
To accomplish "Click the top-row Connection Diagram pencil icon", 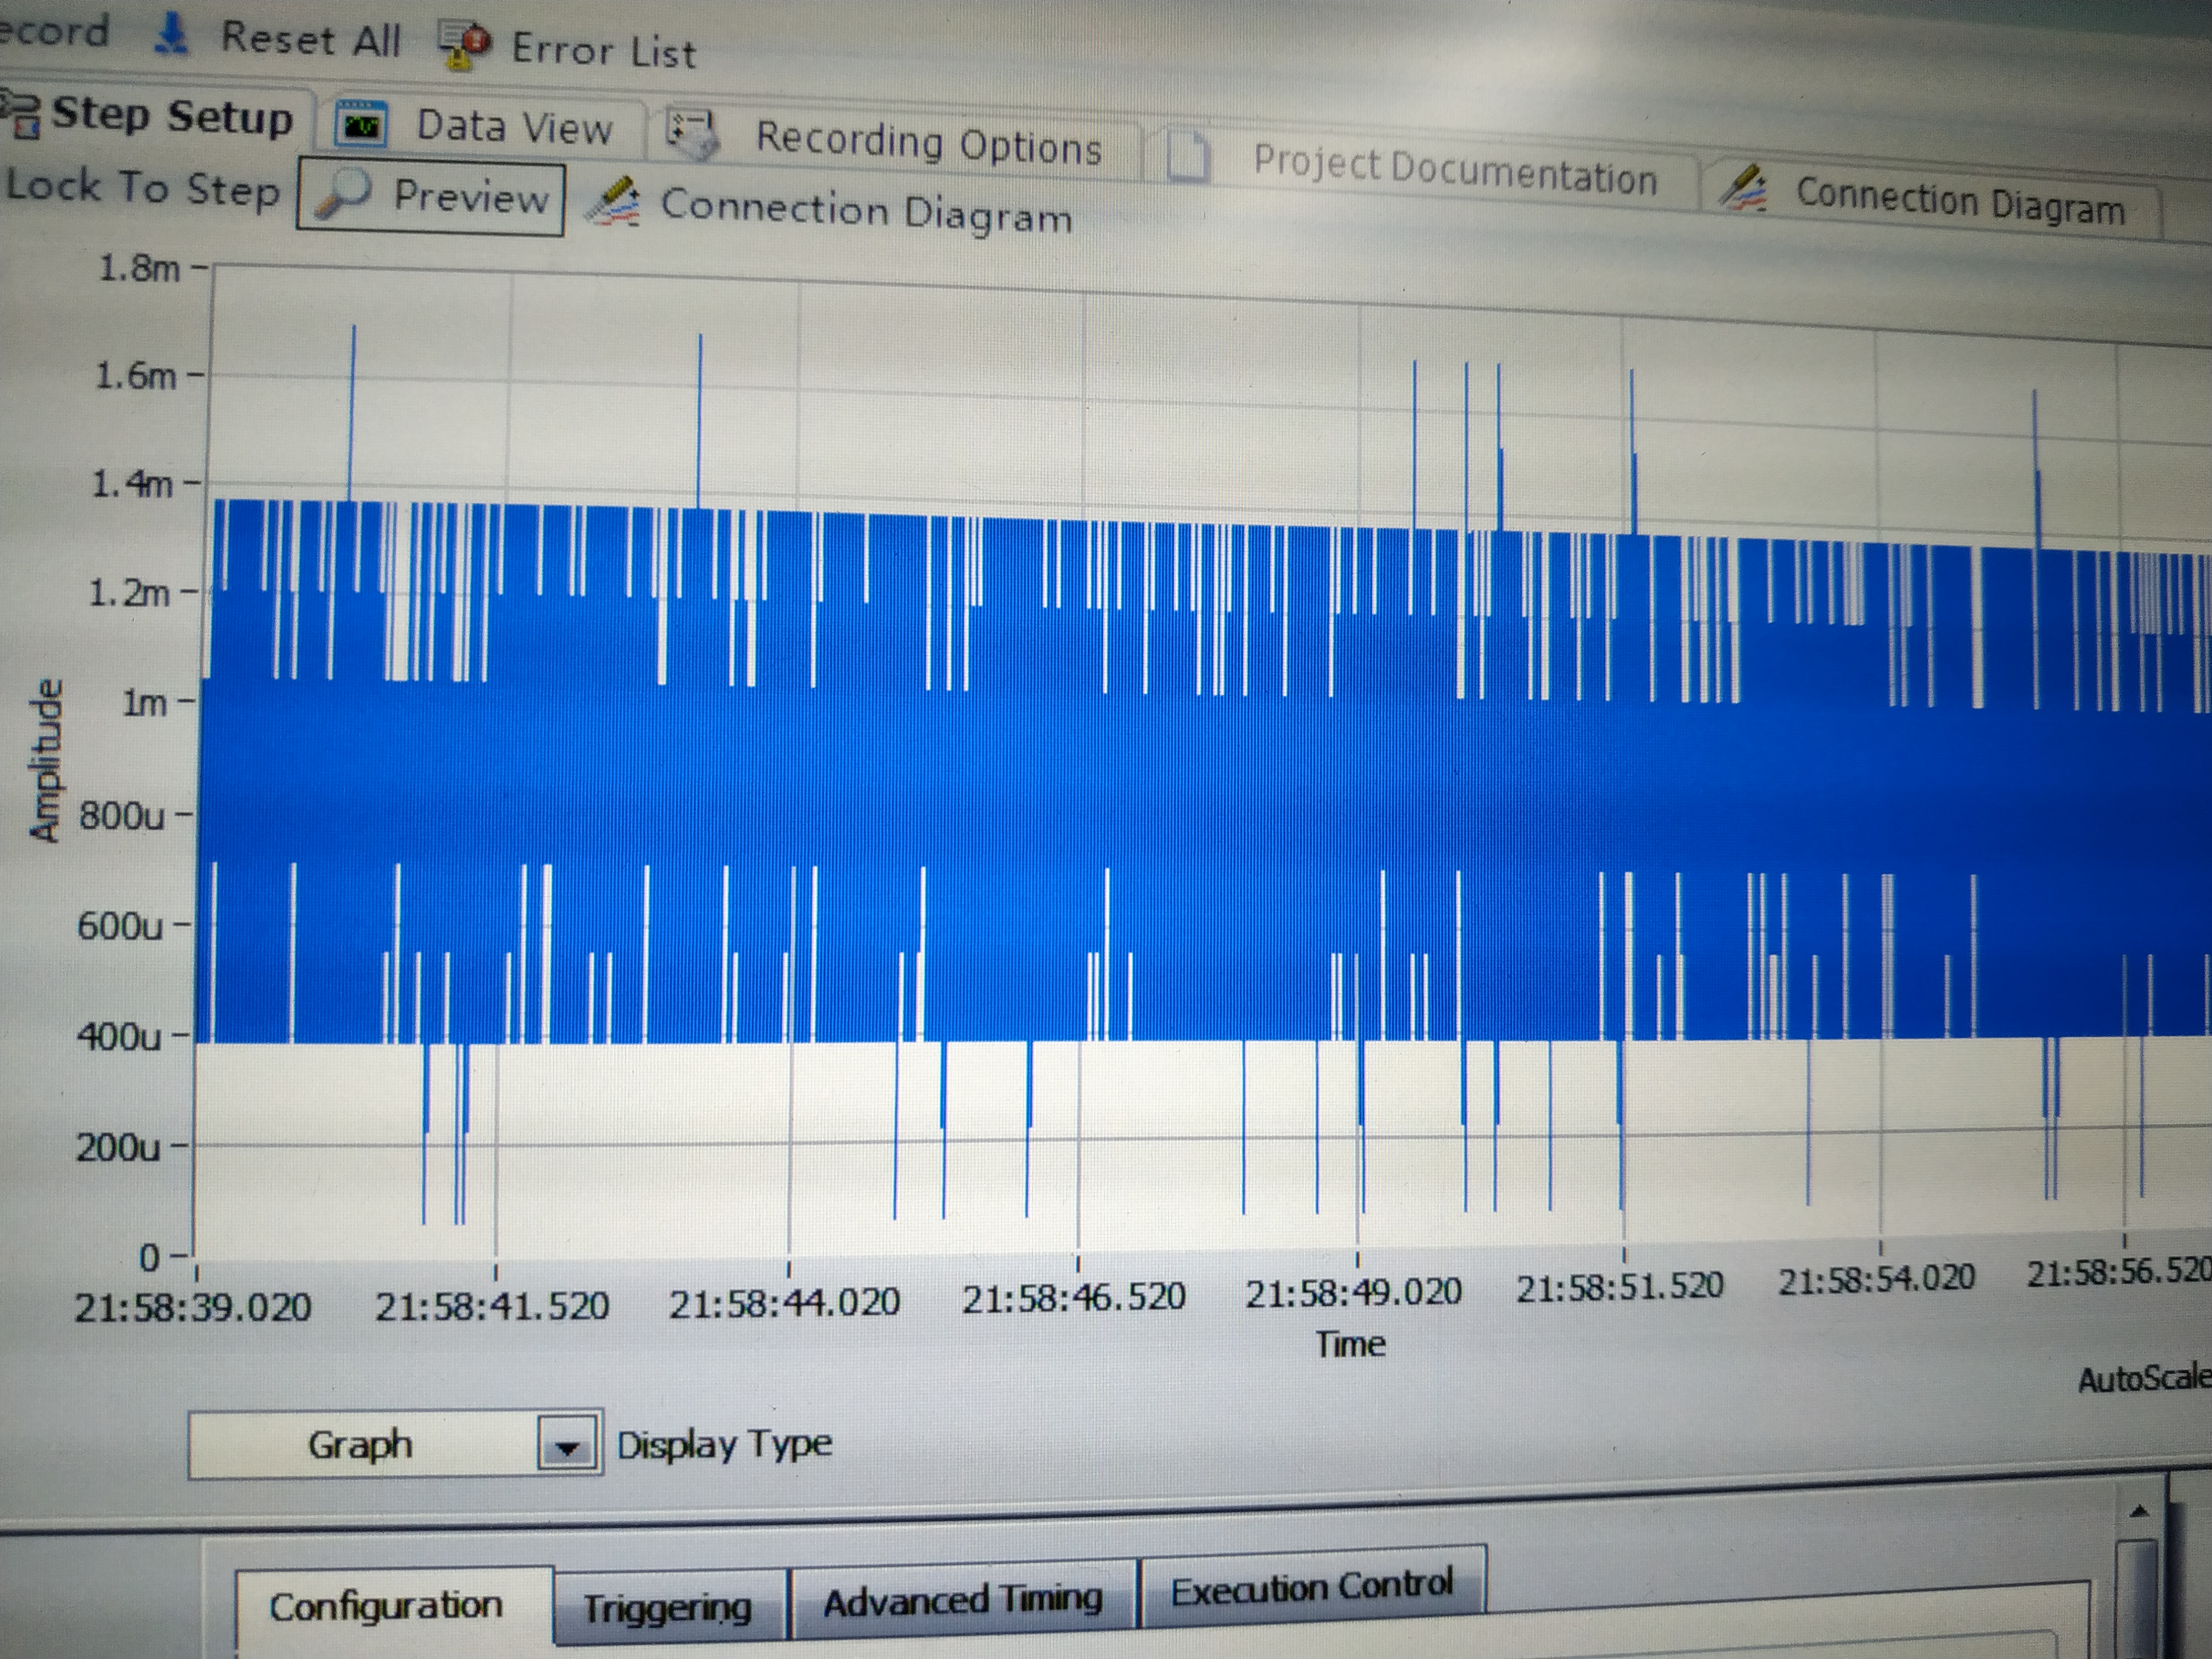I will (1744, 188).
